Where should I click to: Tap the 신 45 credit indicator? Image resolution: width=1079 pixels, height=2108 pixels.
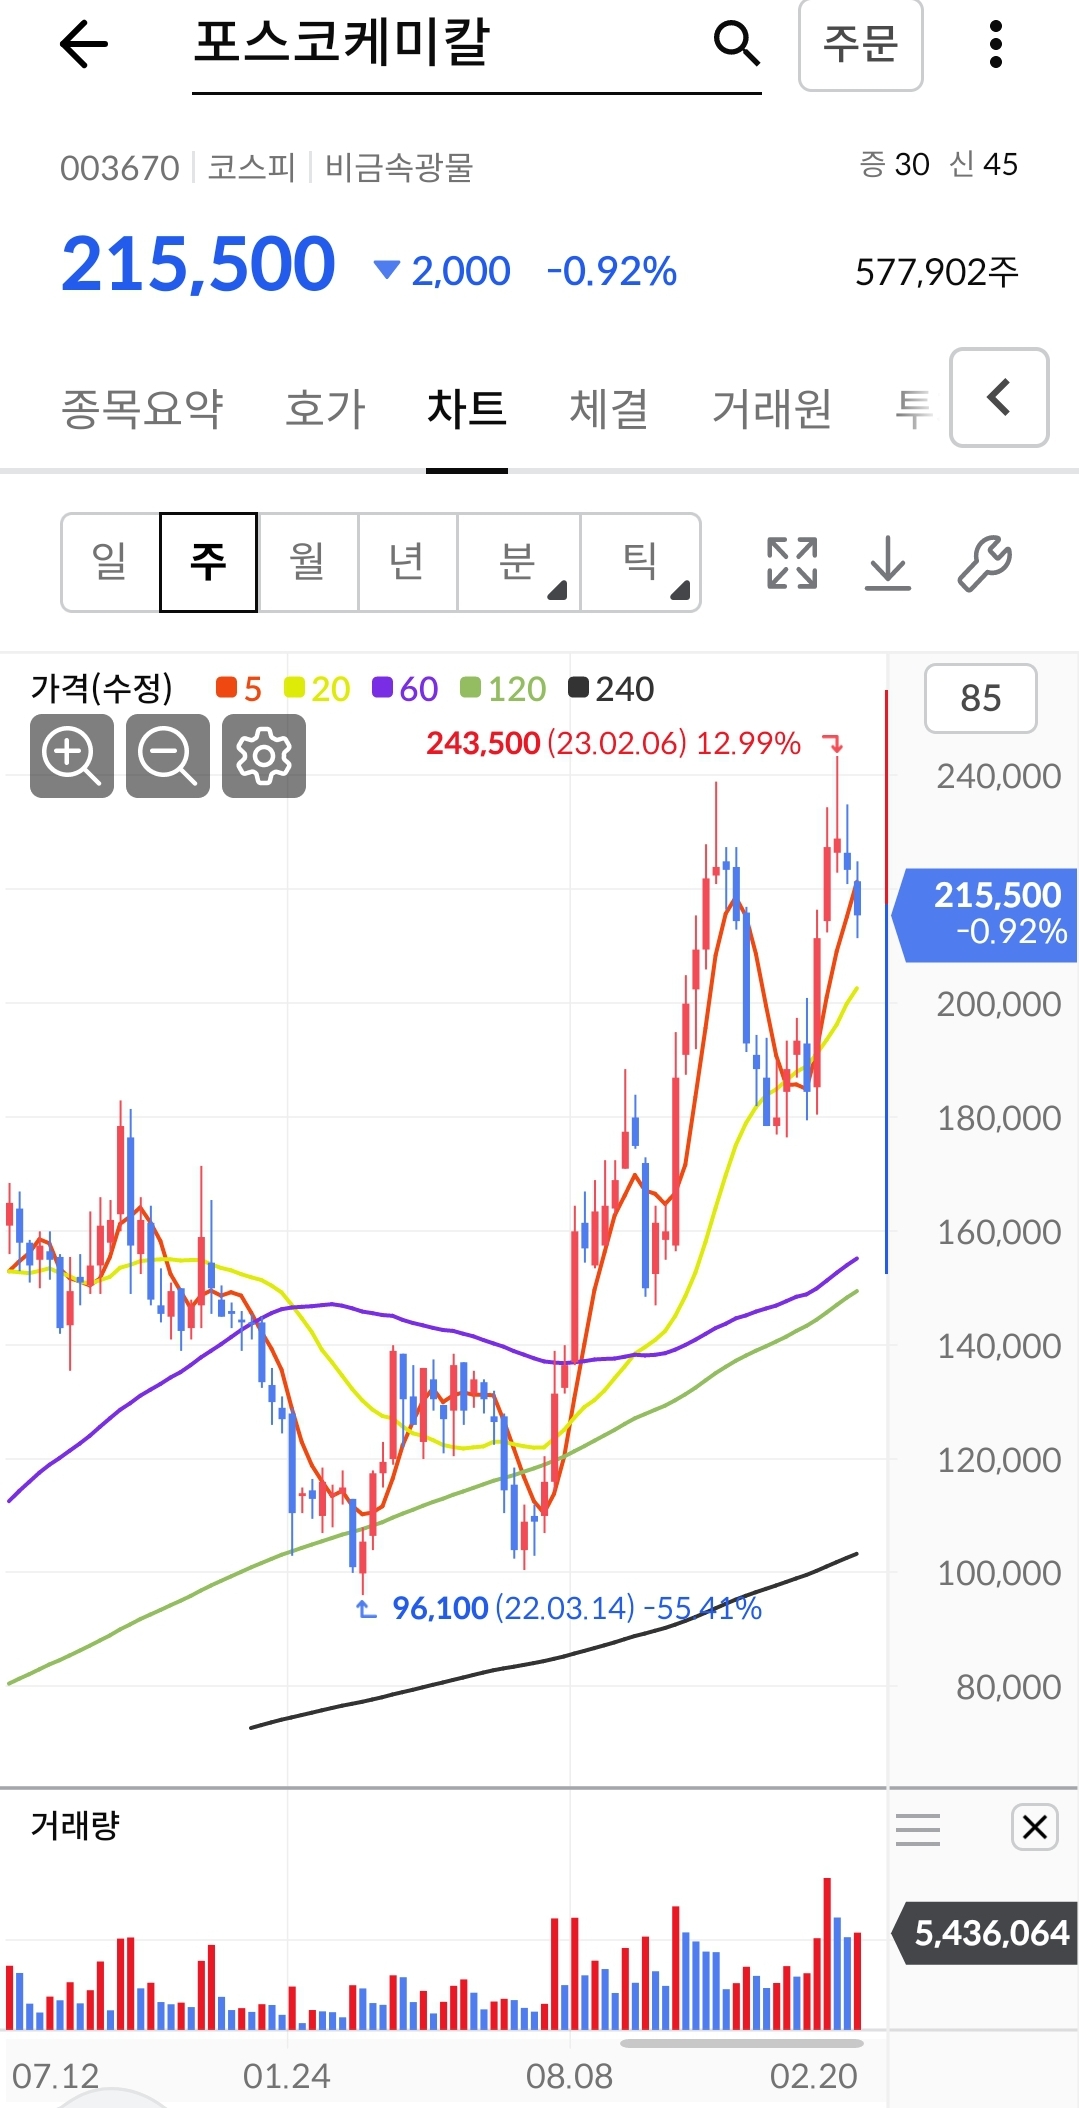(984, 164)
